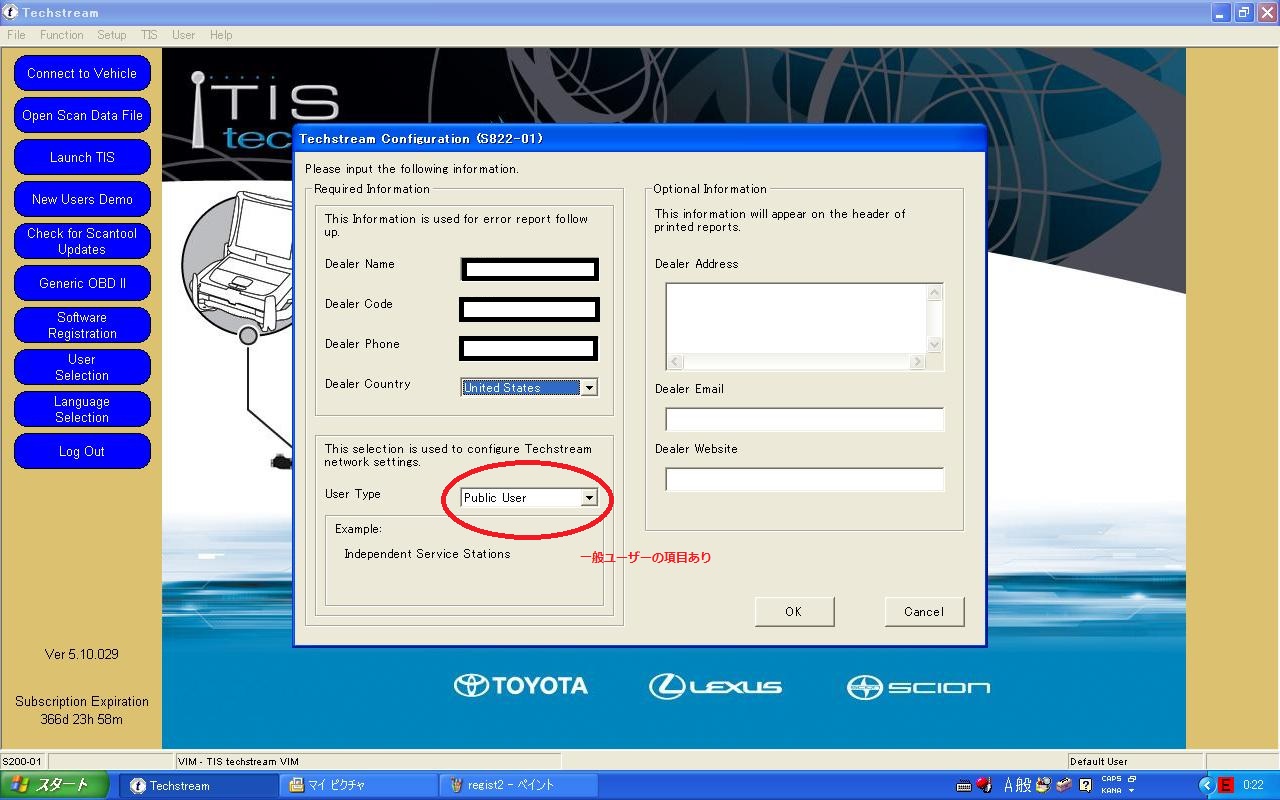
Task: Launch TIS from the sidebar
Action: pos(82,157)
